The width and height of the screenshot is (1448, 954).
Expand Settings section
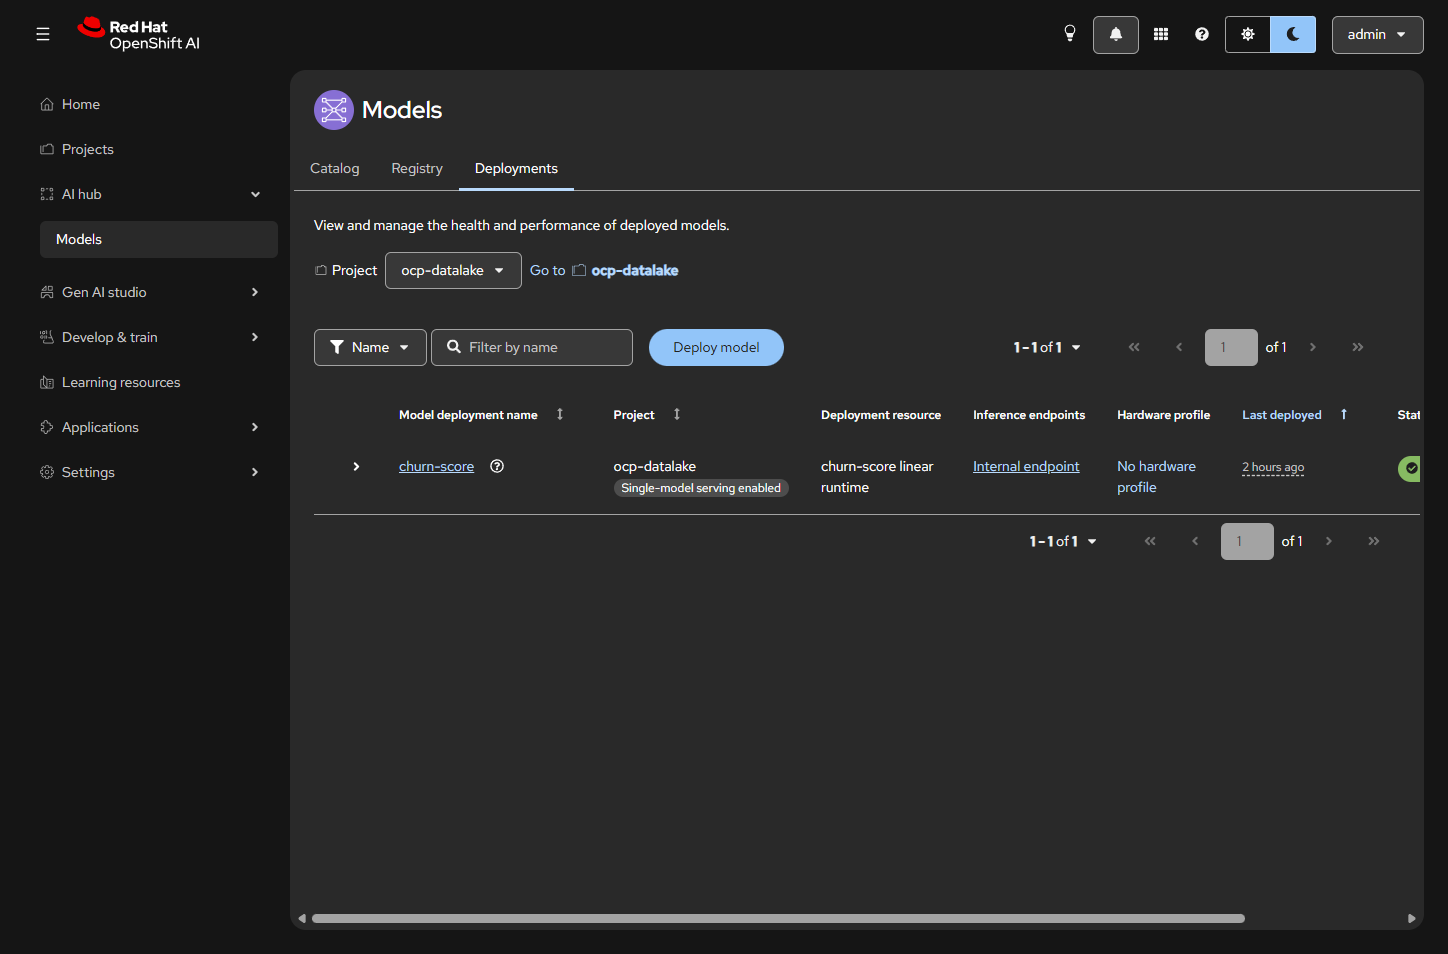pyautogui.click(x=159, y=472)
